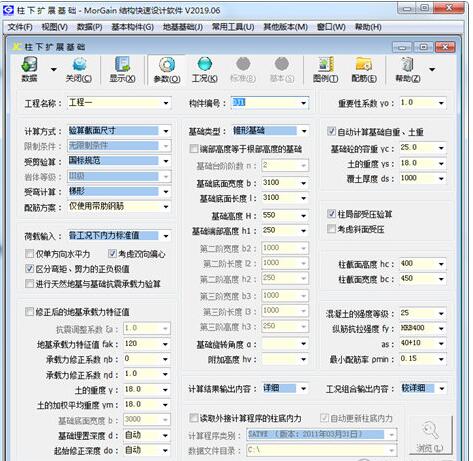The width and height of the screenshot is (473, 461).
Task: Expand the arrow beside 数据 icon
Action: (x=53, y=69)
